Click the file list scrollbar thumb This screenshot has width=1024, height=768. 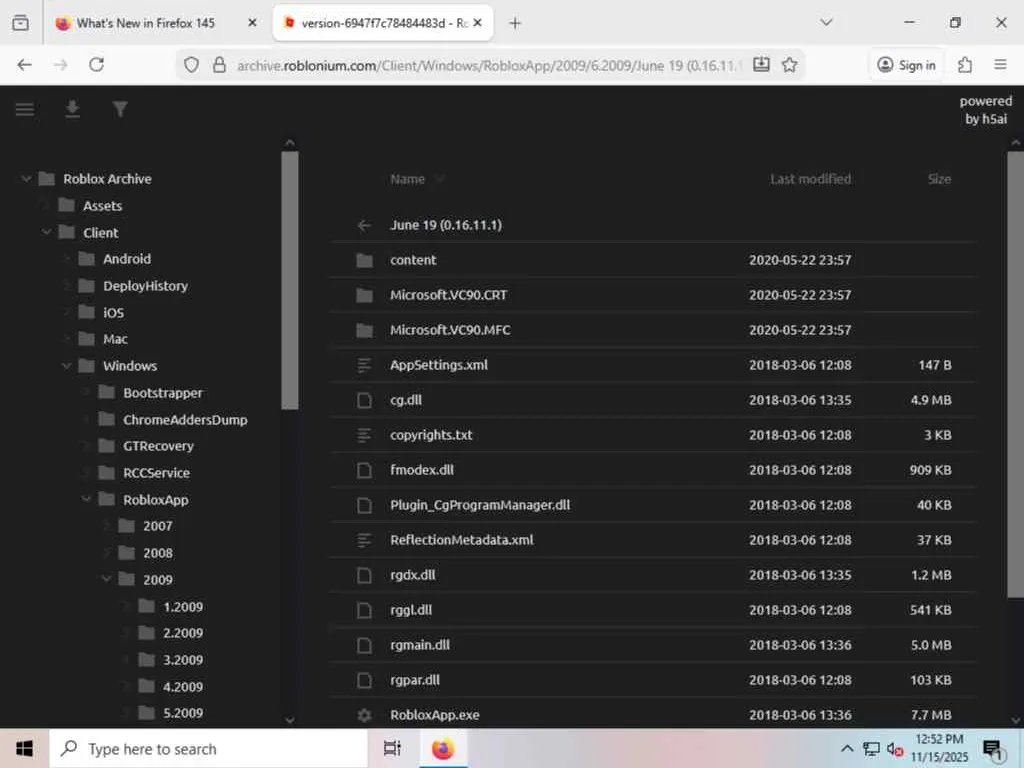(1016, 374)
